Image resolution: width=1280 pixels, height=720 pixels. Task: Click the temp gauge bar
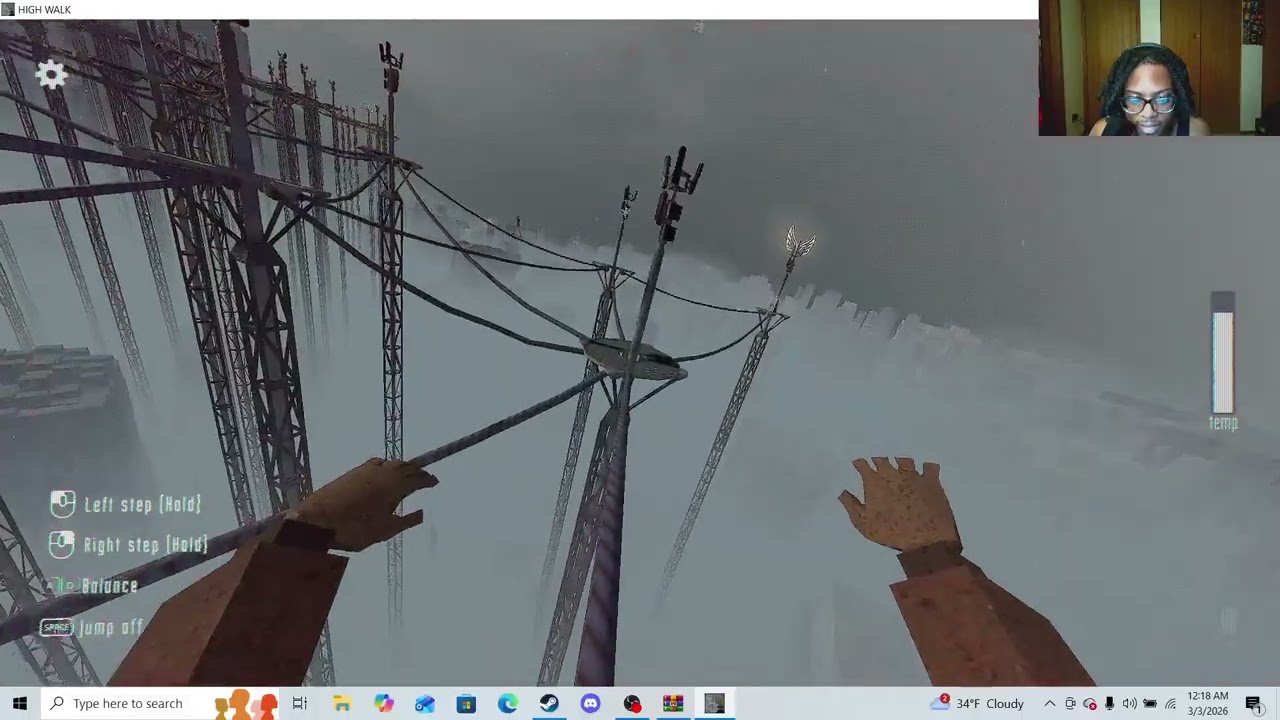(x=1223, y=353)
